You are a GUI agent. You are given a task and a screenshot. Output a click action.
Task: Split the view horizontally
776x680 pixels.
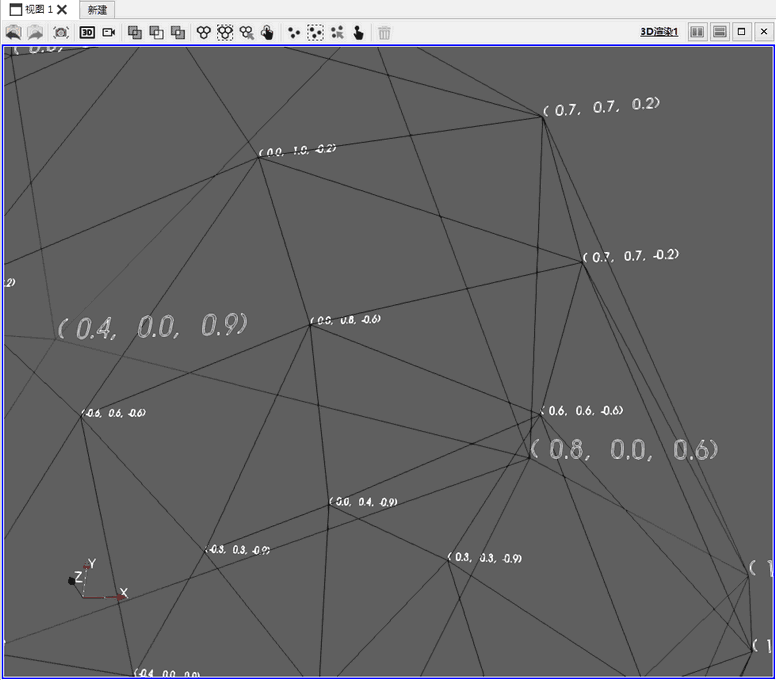[x=697, y=32]
